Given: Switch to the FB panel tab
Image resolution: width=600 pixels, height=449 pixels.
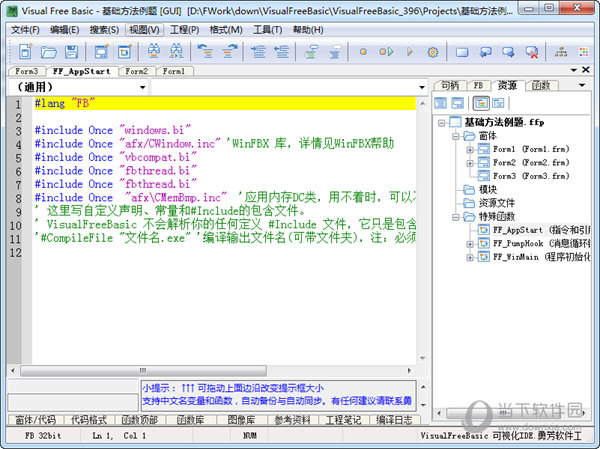Looking at the screenshot, I should pos(478,85).
